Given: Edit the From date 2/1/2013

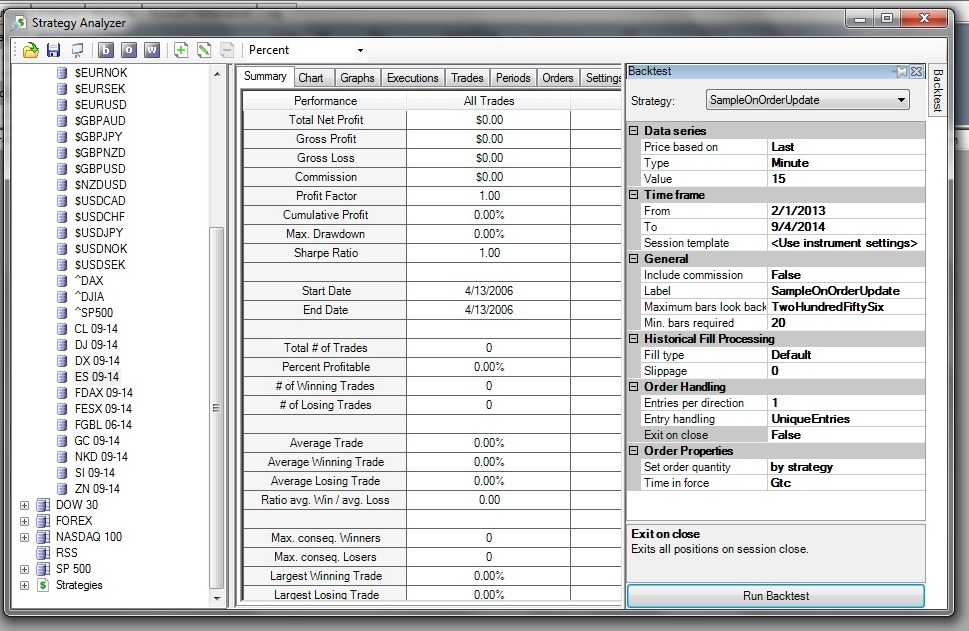Looking at the screenshot, I should click(x=846, y=211).
